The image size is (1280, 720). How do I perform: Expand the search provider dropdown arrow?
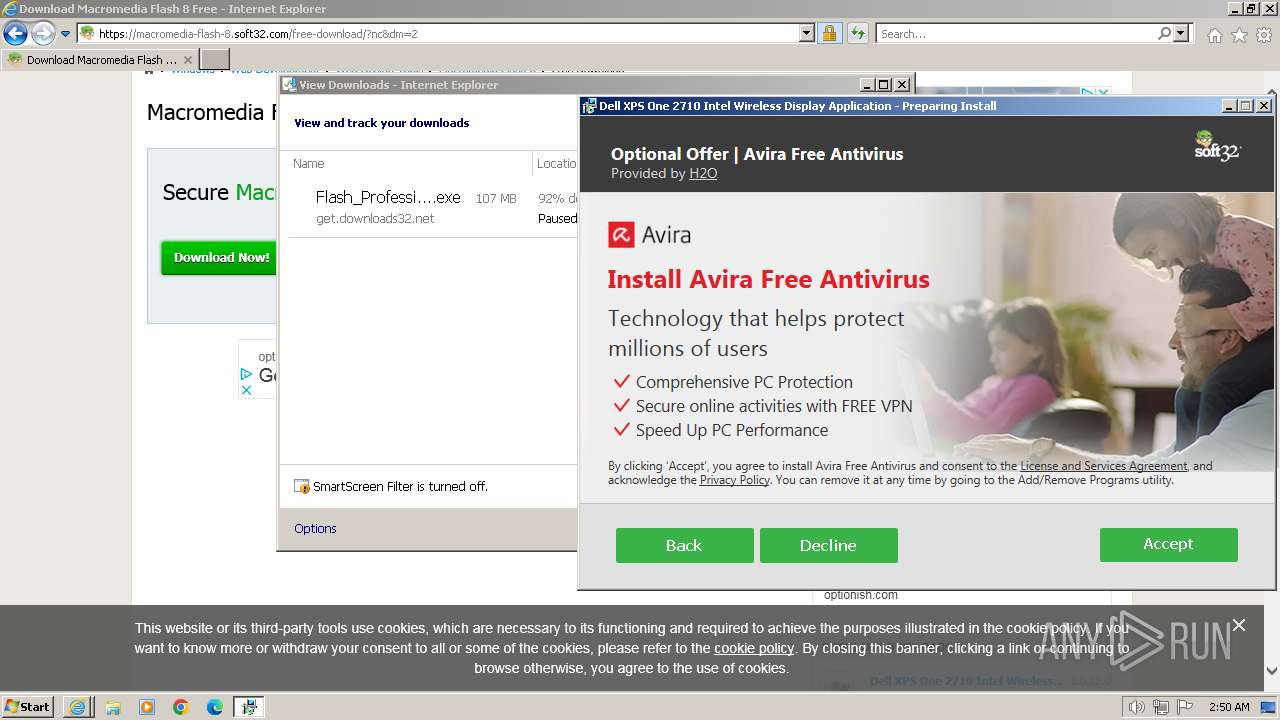(x=1182, y=33)
